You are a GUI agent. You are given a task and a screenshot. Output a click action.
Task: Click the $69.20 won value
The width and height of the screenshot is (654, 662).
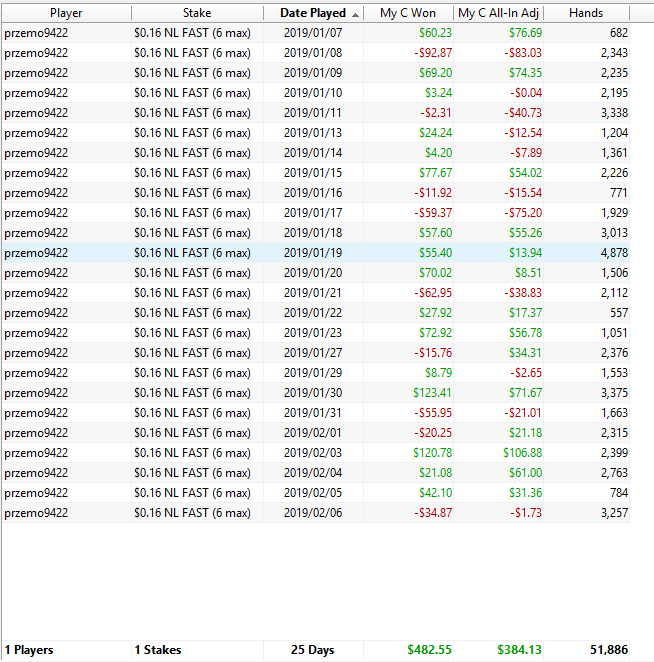435,73
